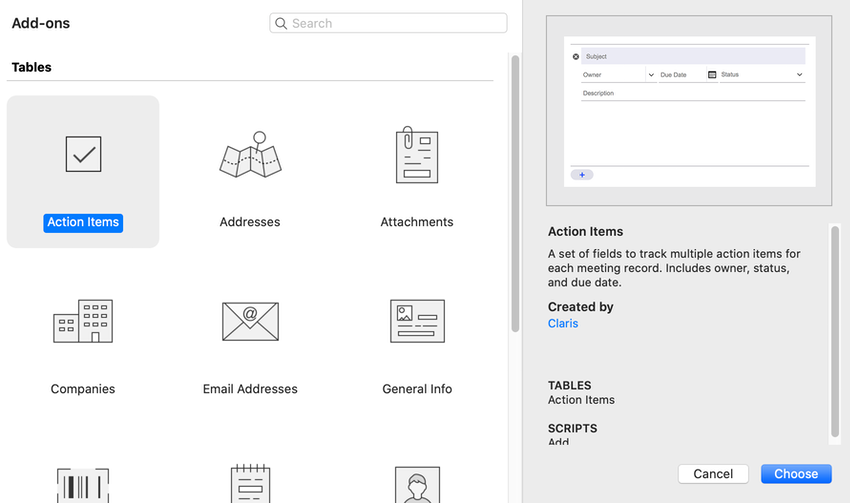850x503 pixels.
Task: Select the General Info card icon
Action: (417, 321)
